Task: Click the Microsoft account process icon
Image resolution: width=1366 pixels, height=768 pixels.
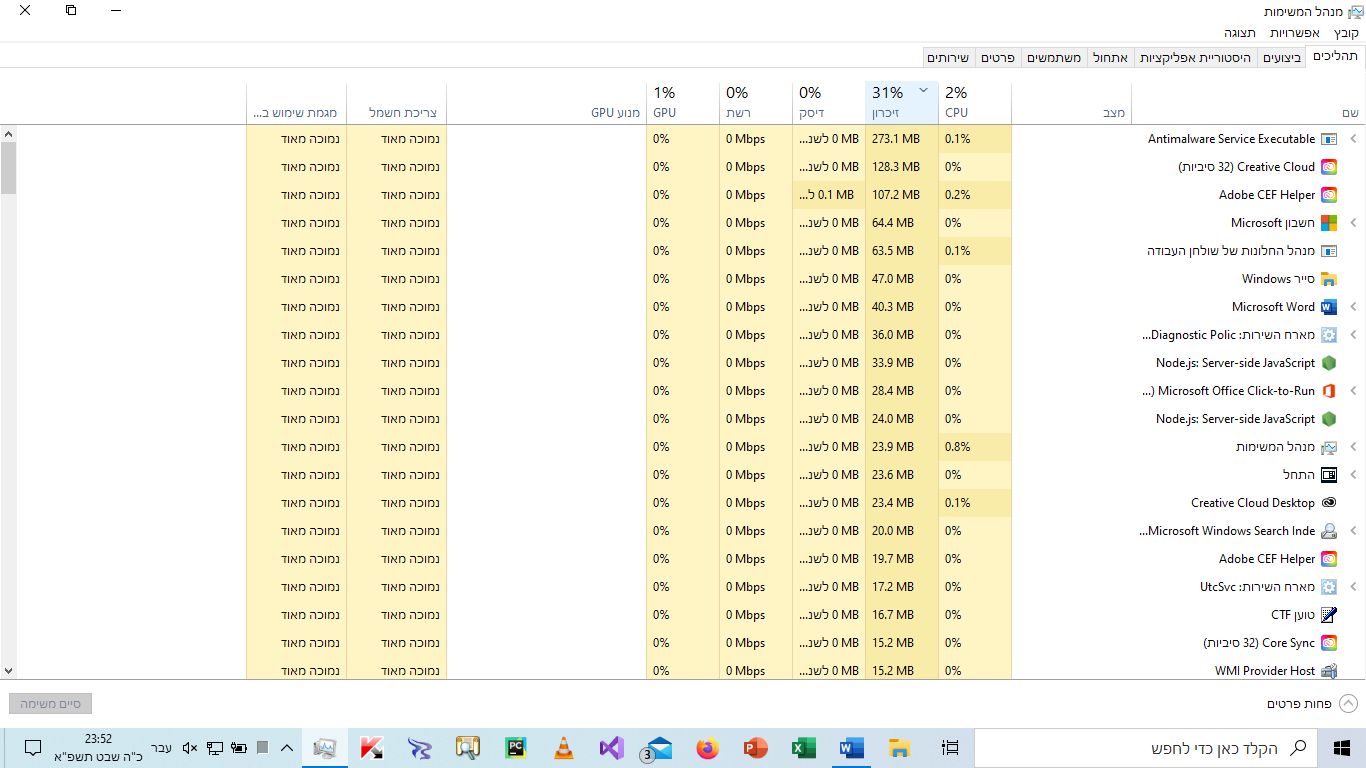Action: tap(1329, 223)
